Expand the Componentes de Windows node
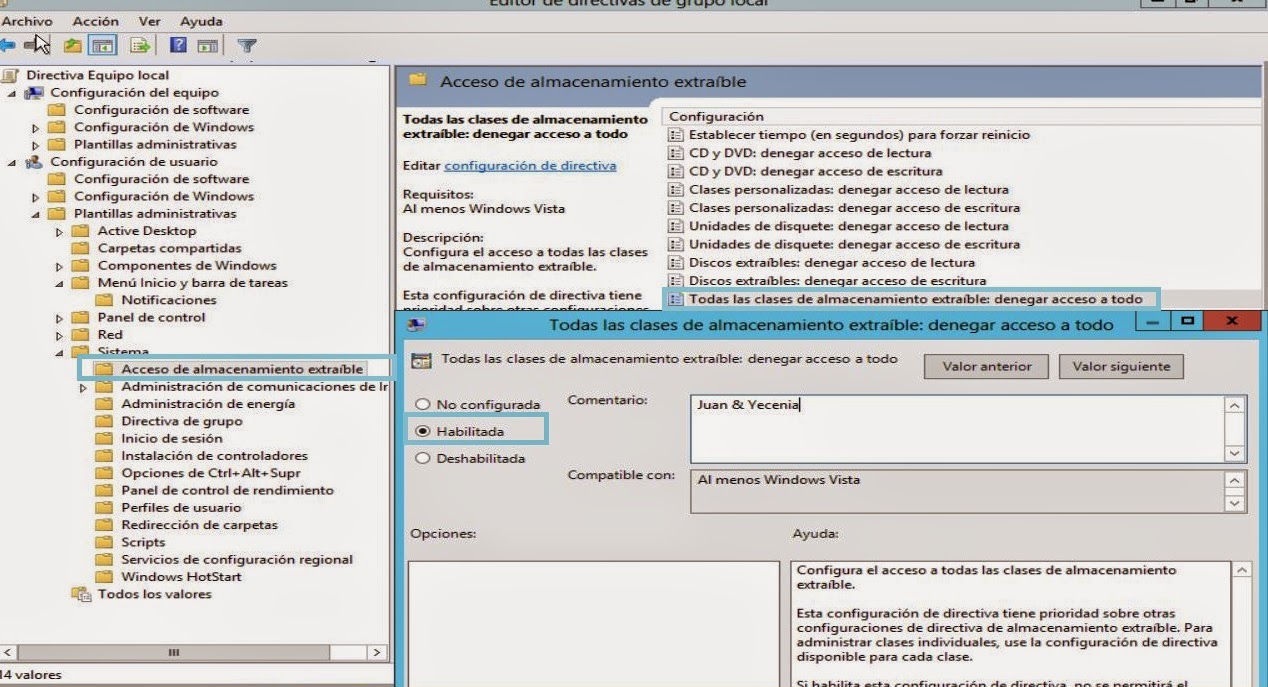The height and width of the screenshot is (687, 1268). pos(60,266)
